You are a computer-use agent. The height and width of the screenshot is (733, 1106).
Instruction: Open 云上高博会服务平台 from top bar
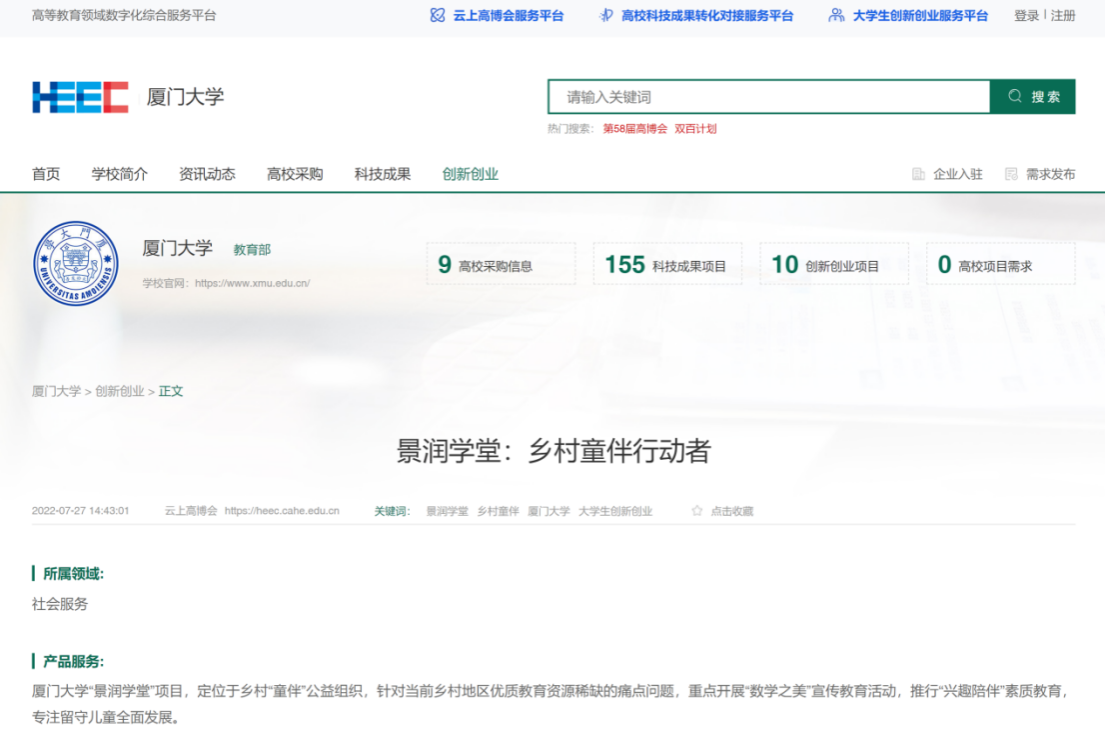click(497, 16)
